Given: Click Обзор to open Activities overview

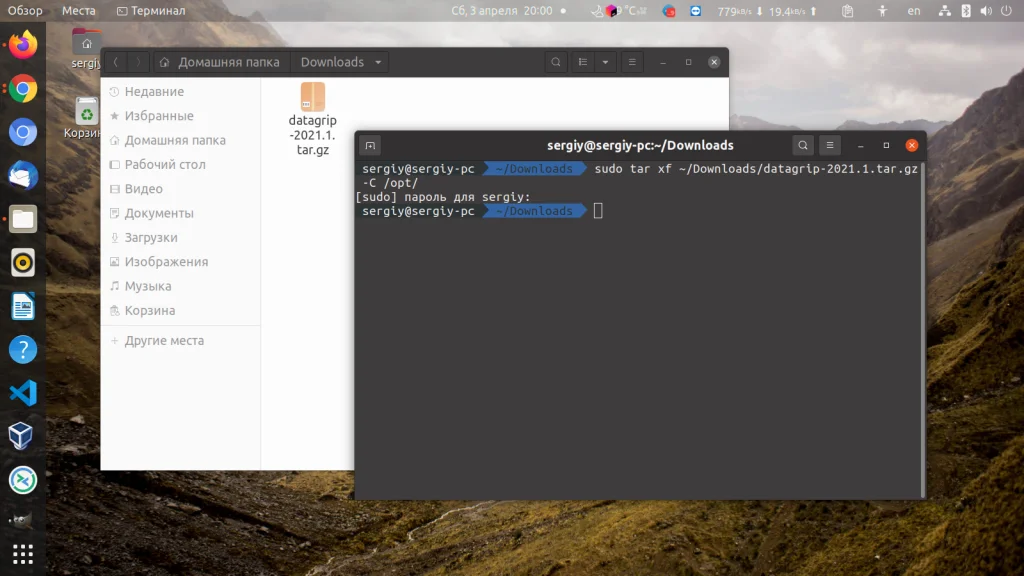Looking at the screenshot, I should pos(24,10).
